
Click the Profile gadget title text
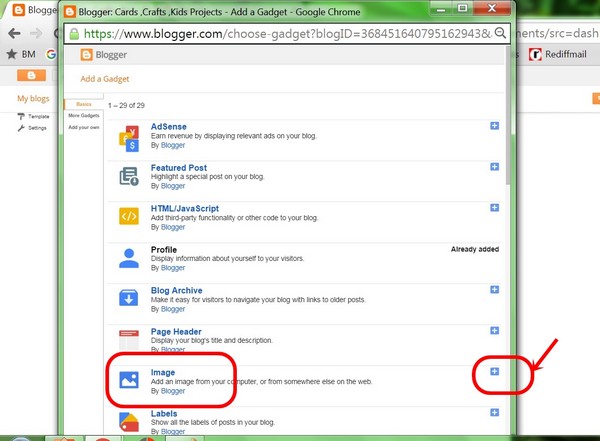click(164, 250)
